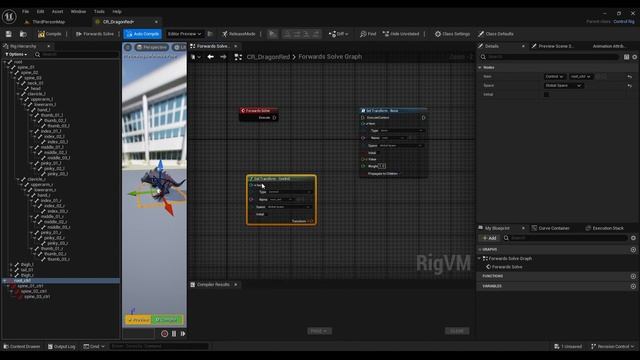Open Details Space Global Space dropdown
Viewport: 640px width, 360px height.
pyautogui.click(x=564, y=86)
